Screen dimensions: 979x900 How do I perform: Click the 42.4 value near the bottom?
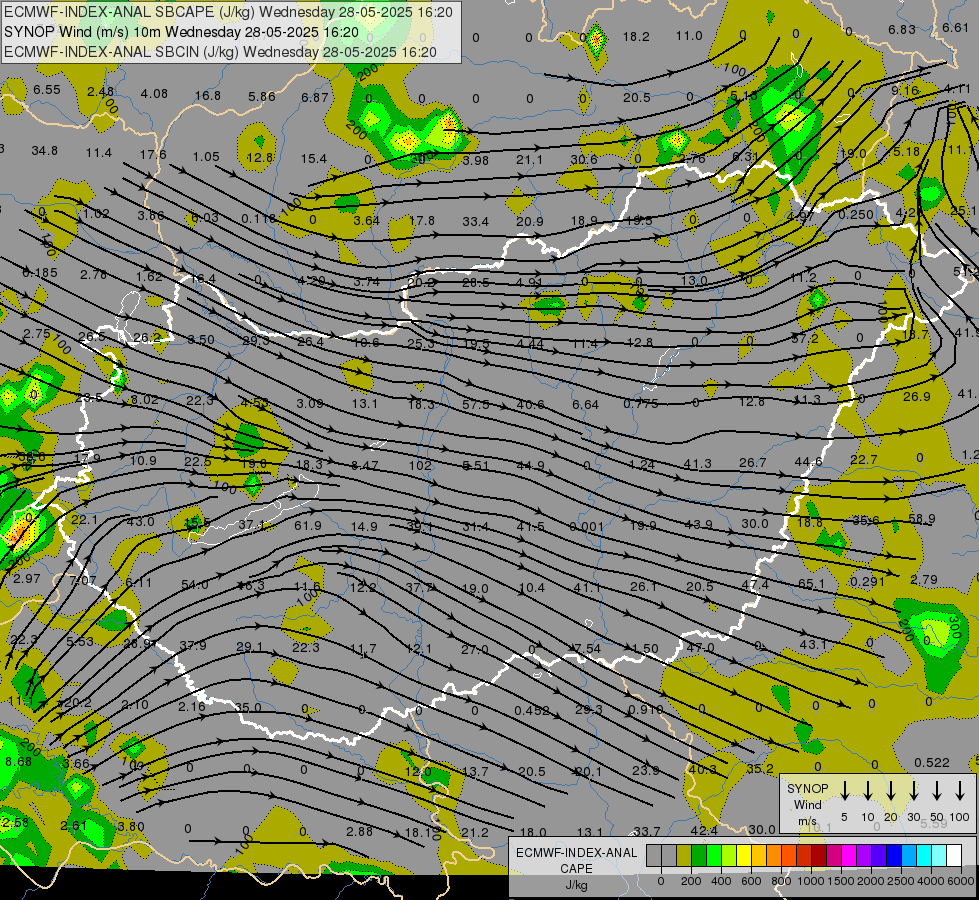point(704,830)
